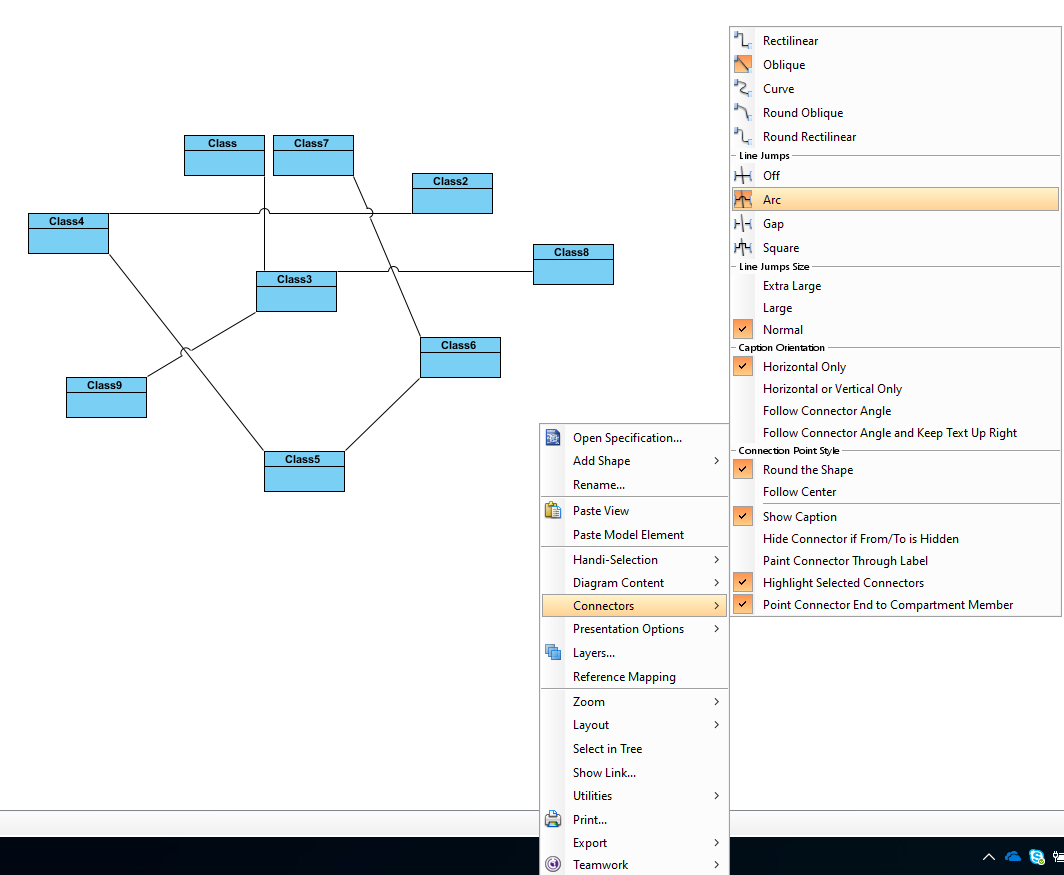Choose the Square line jump icon

coord(743,248)
